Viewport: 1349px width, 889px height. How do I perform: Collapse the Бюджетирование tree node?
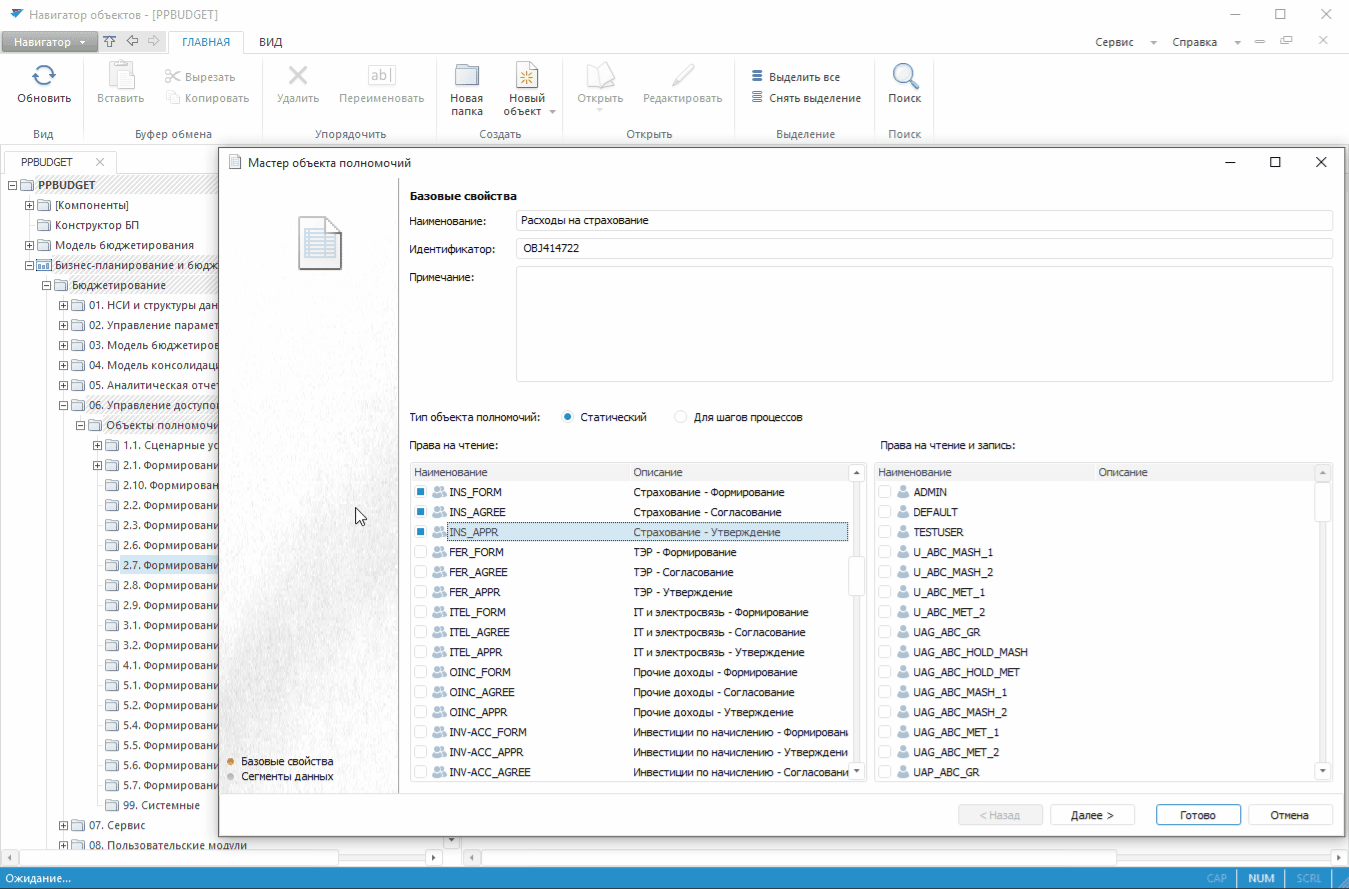[47, 285]
